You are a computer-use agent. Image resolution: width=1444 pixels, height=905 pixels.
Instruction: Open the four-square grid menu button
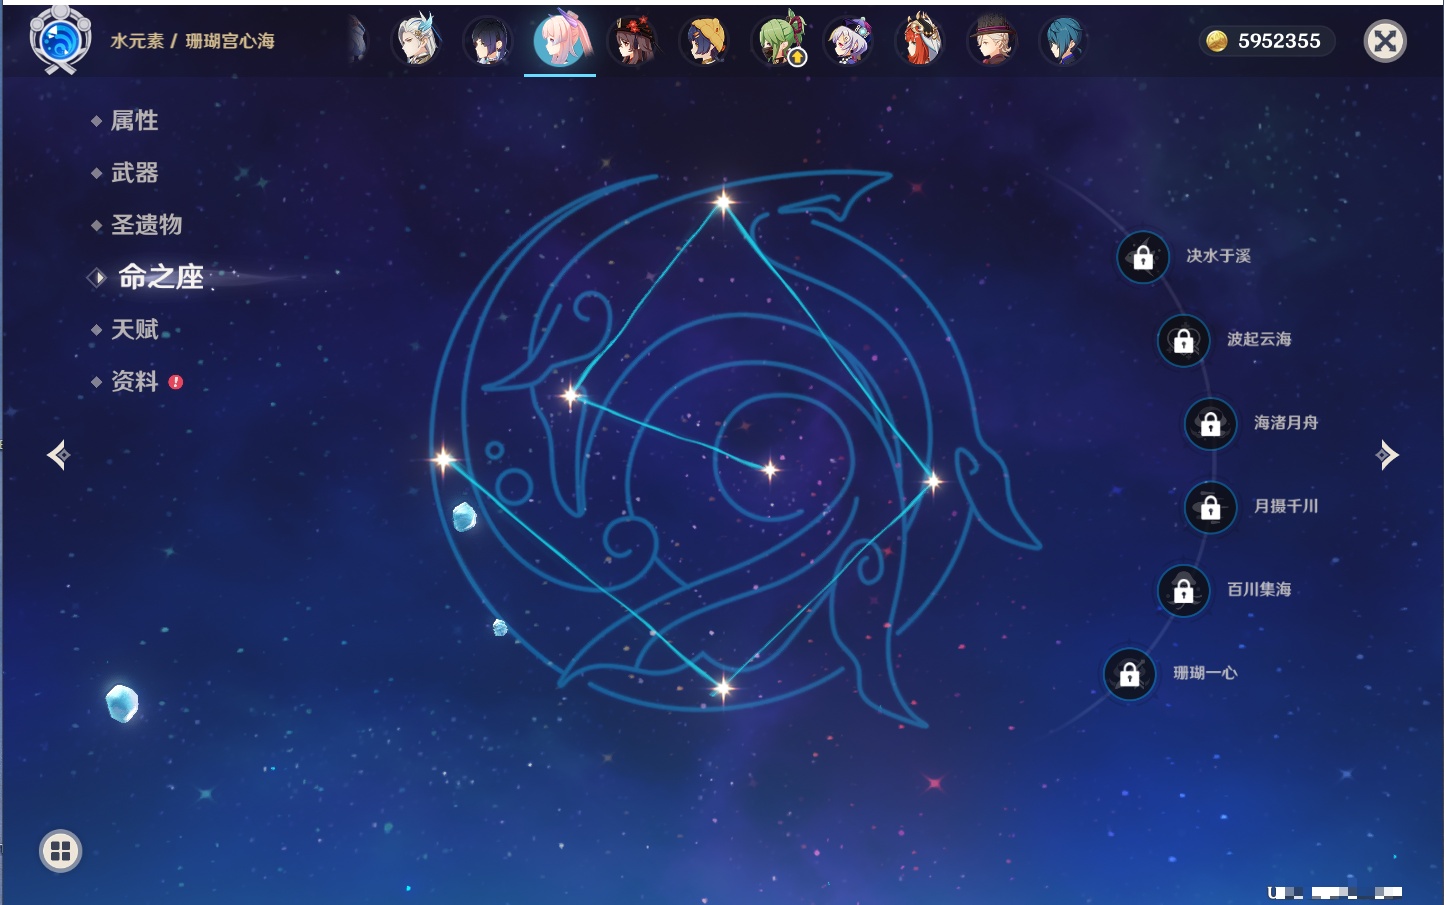pyautogui.click(x=60, y=851)
